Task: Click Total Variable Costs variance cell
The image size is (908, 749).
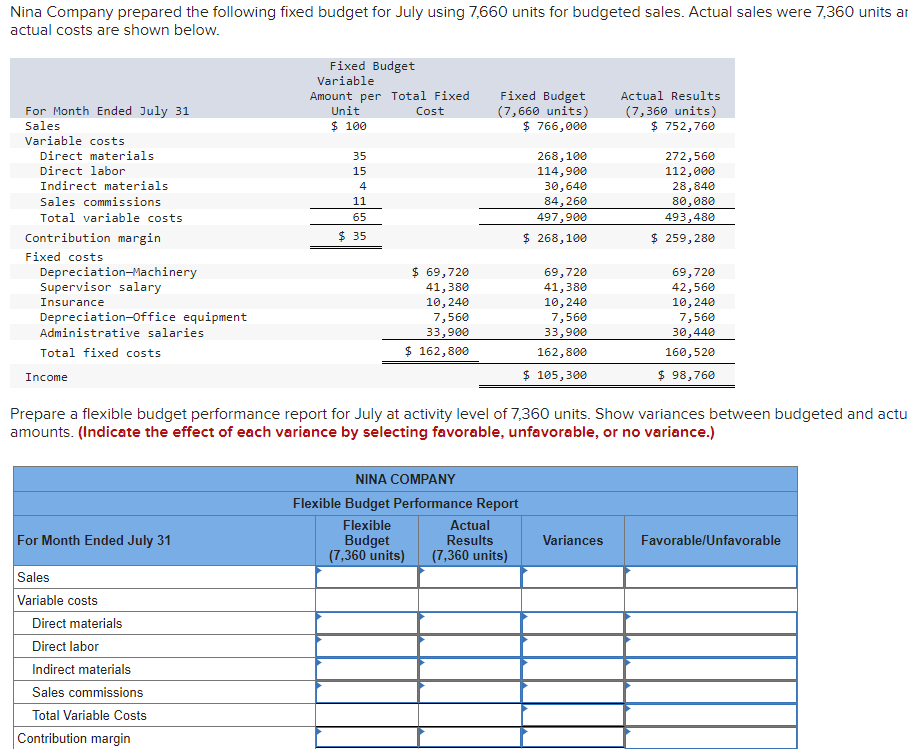Action: tap(573, 714)
